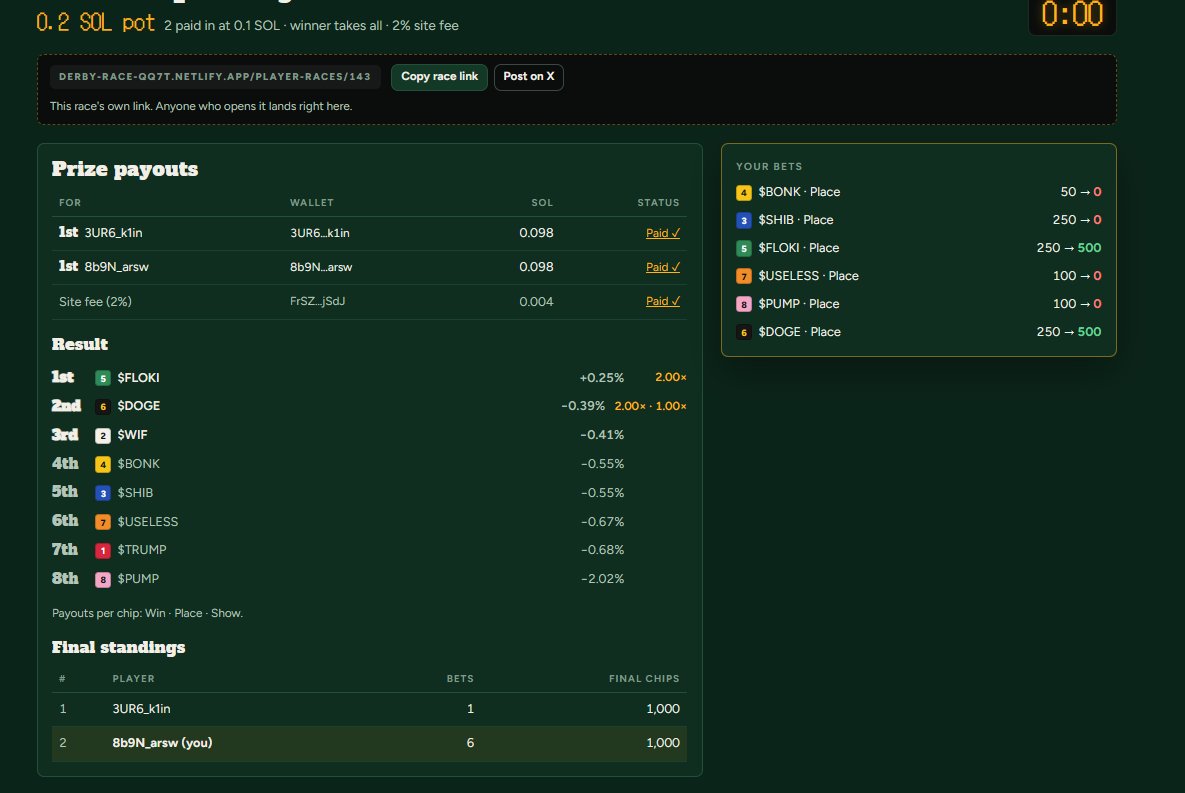This screenshot has height=793, width=1185.
Task: Click the $SHIB badge in Your Bets
Action: (744, 221)
